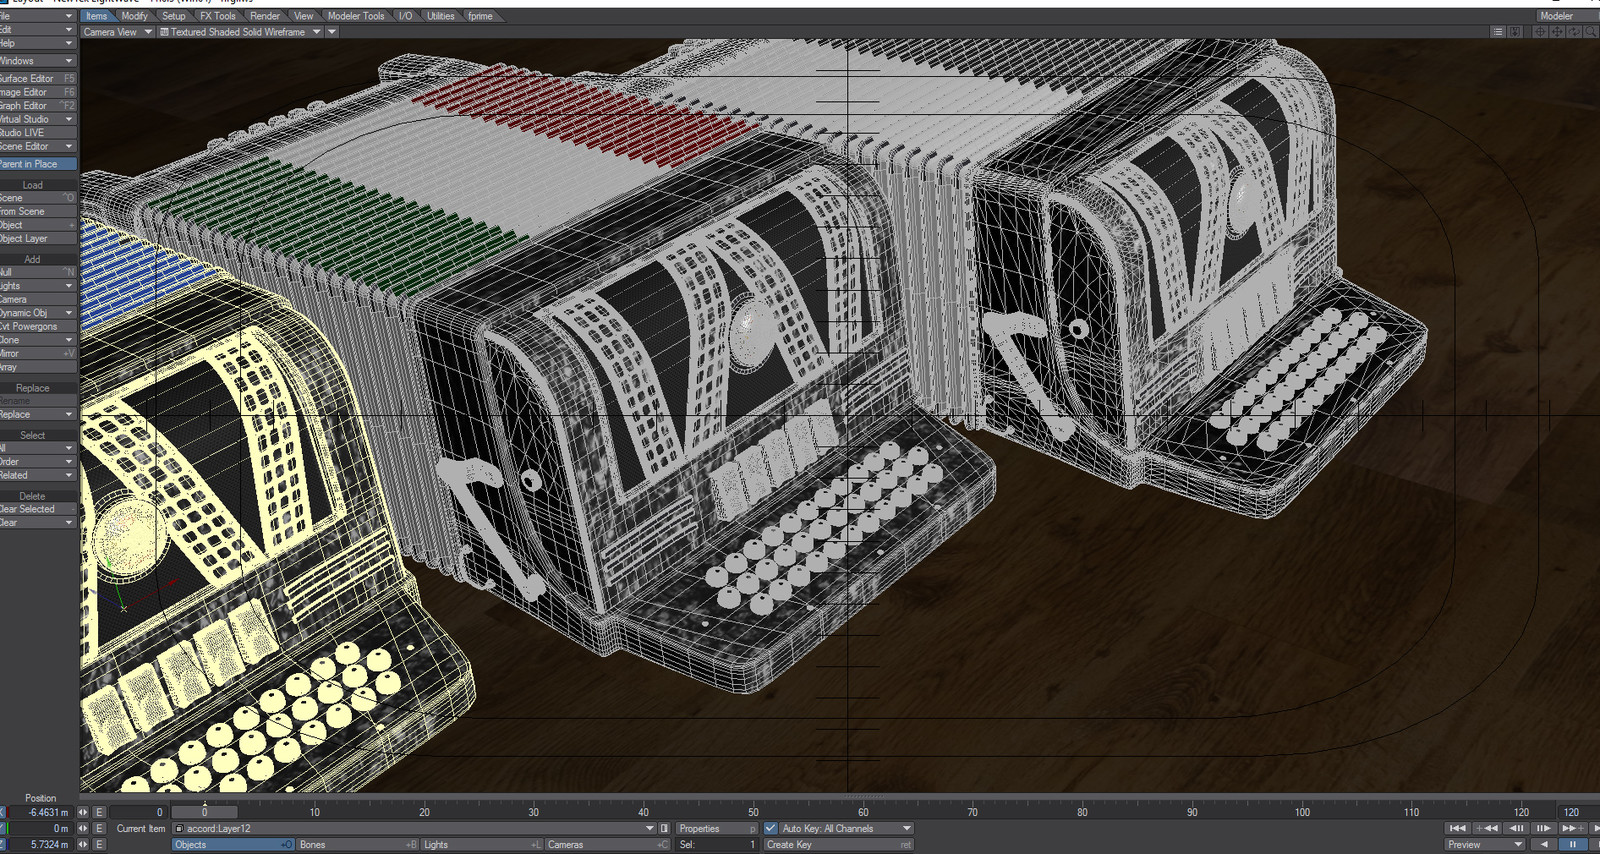Switch to the Setup tab
The image size is (1600, 854).
pyautogui.click(x=174, y=16)
